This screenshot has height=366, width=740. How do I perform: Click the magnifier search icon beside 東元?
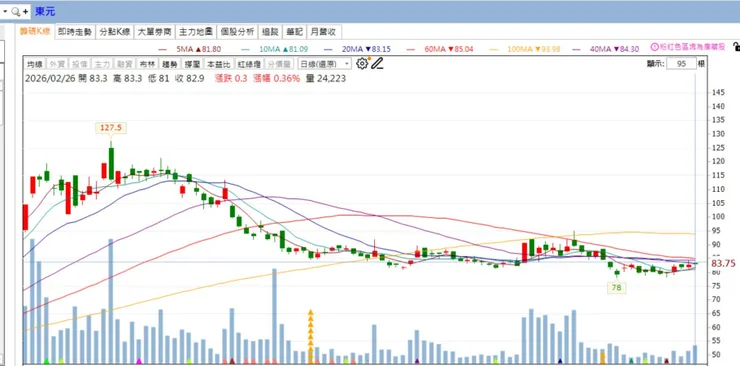coord(16,12)
